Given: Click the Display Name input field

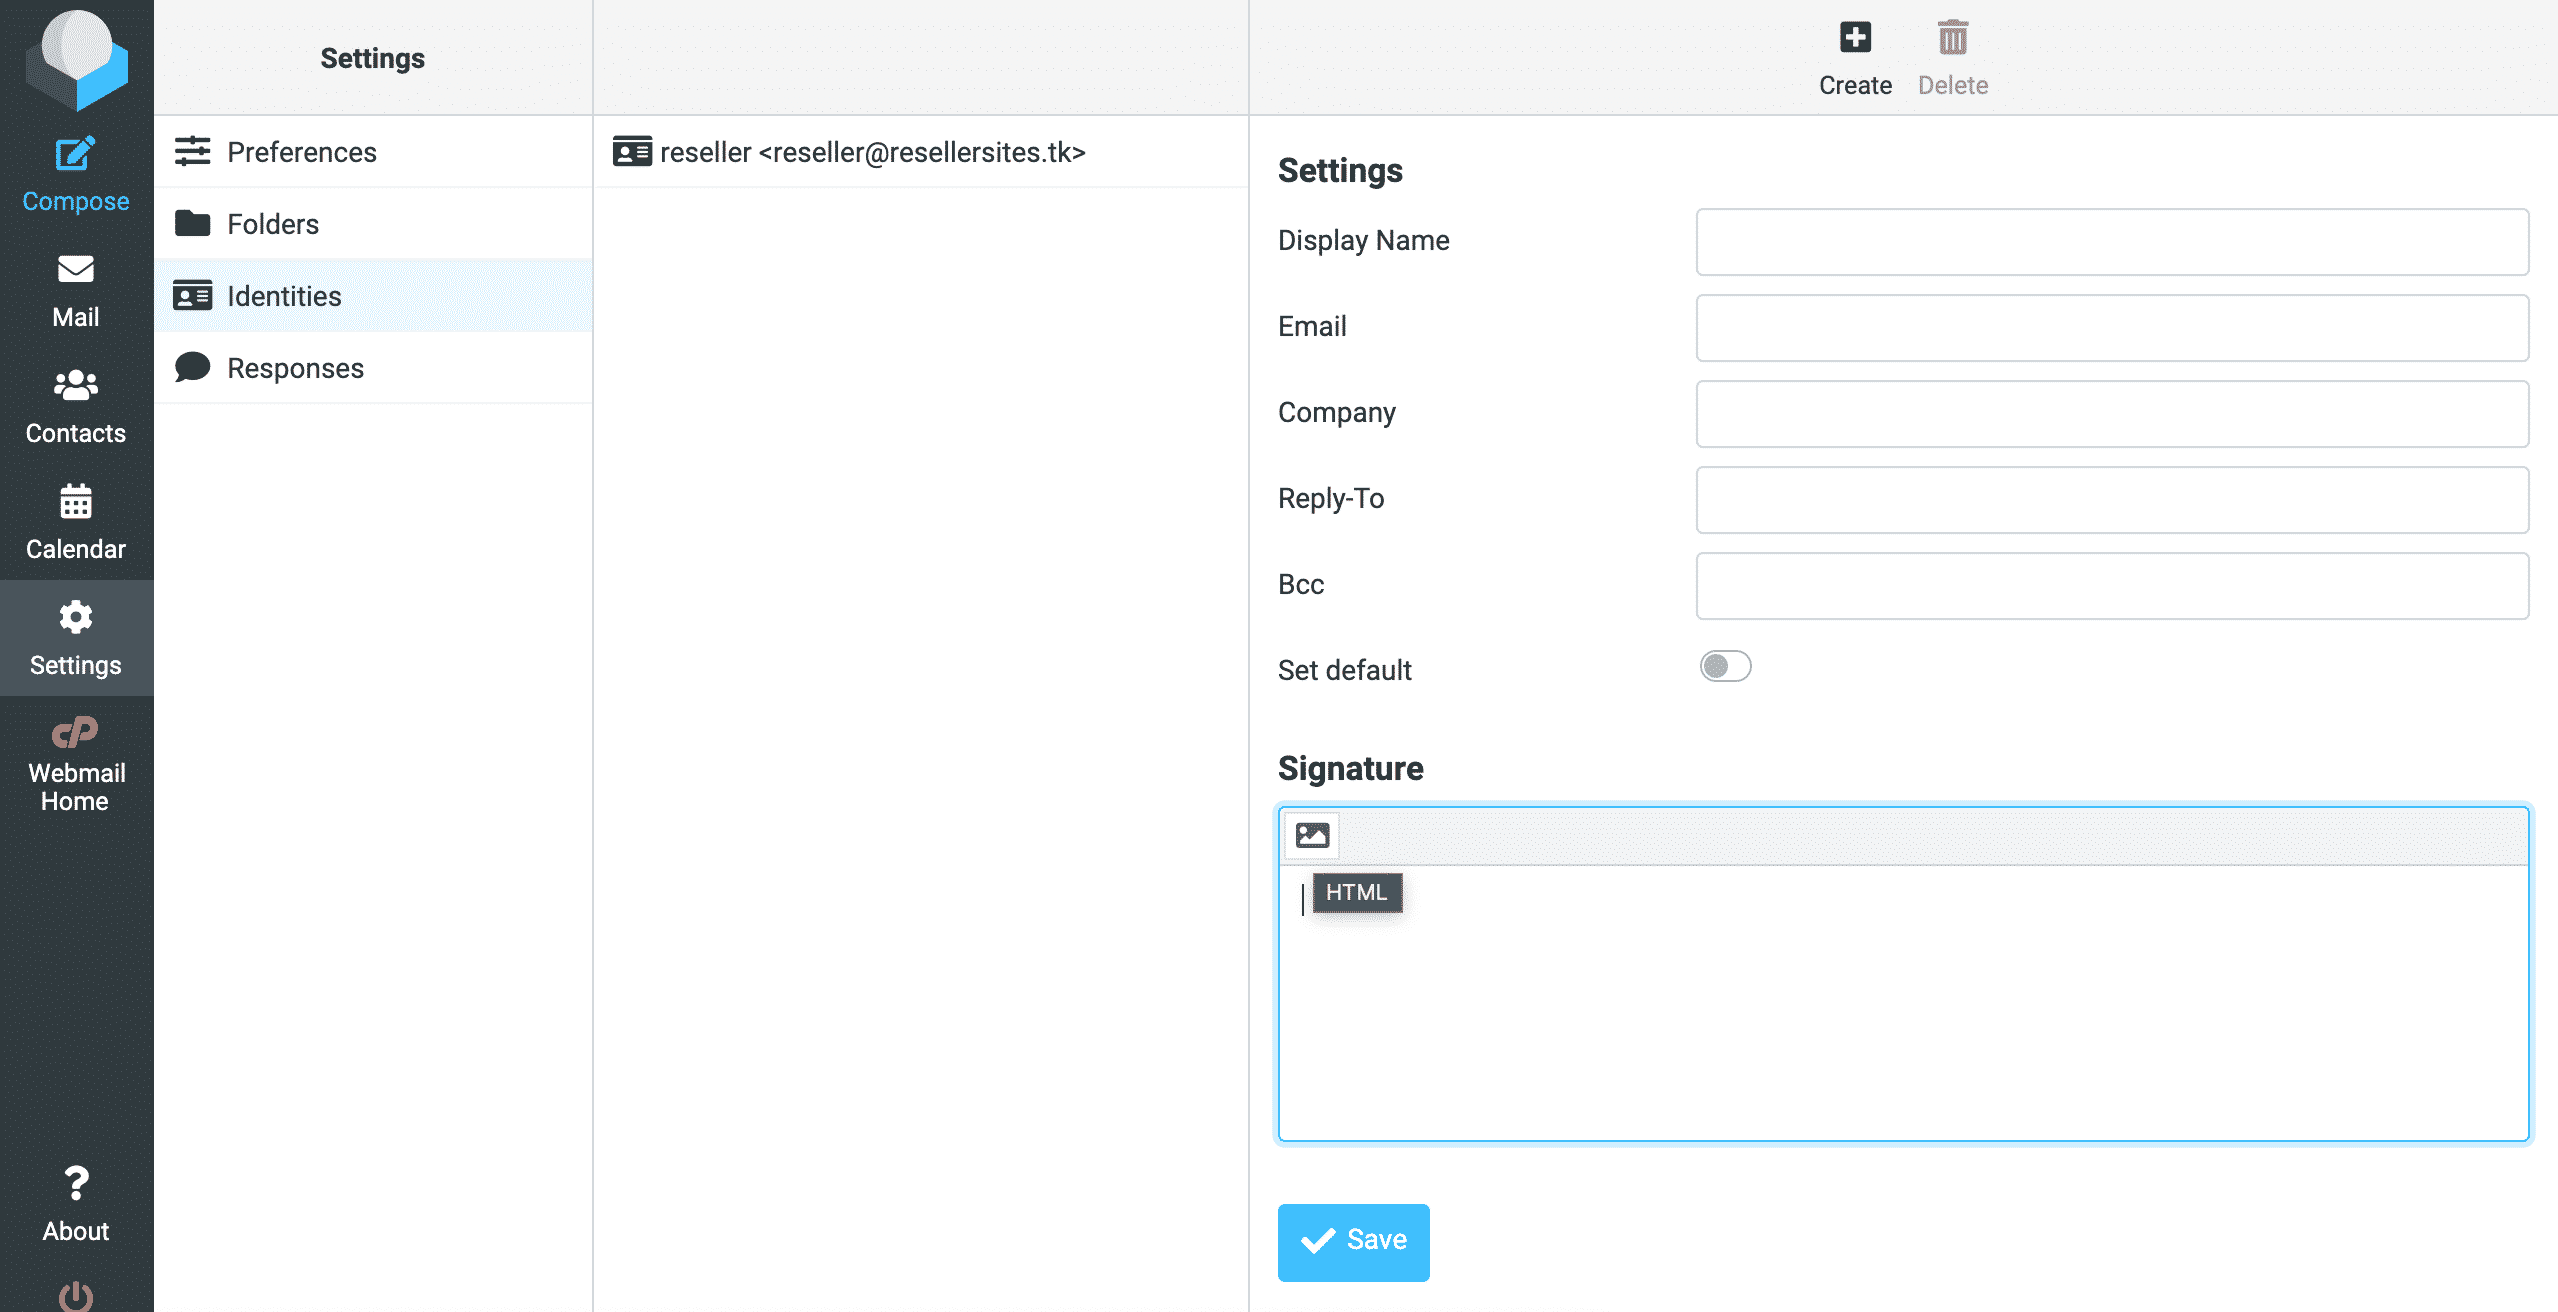Looking at the screenshot, I should [x=2112, y=242].
